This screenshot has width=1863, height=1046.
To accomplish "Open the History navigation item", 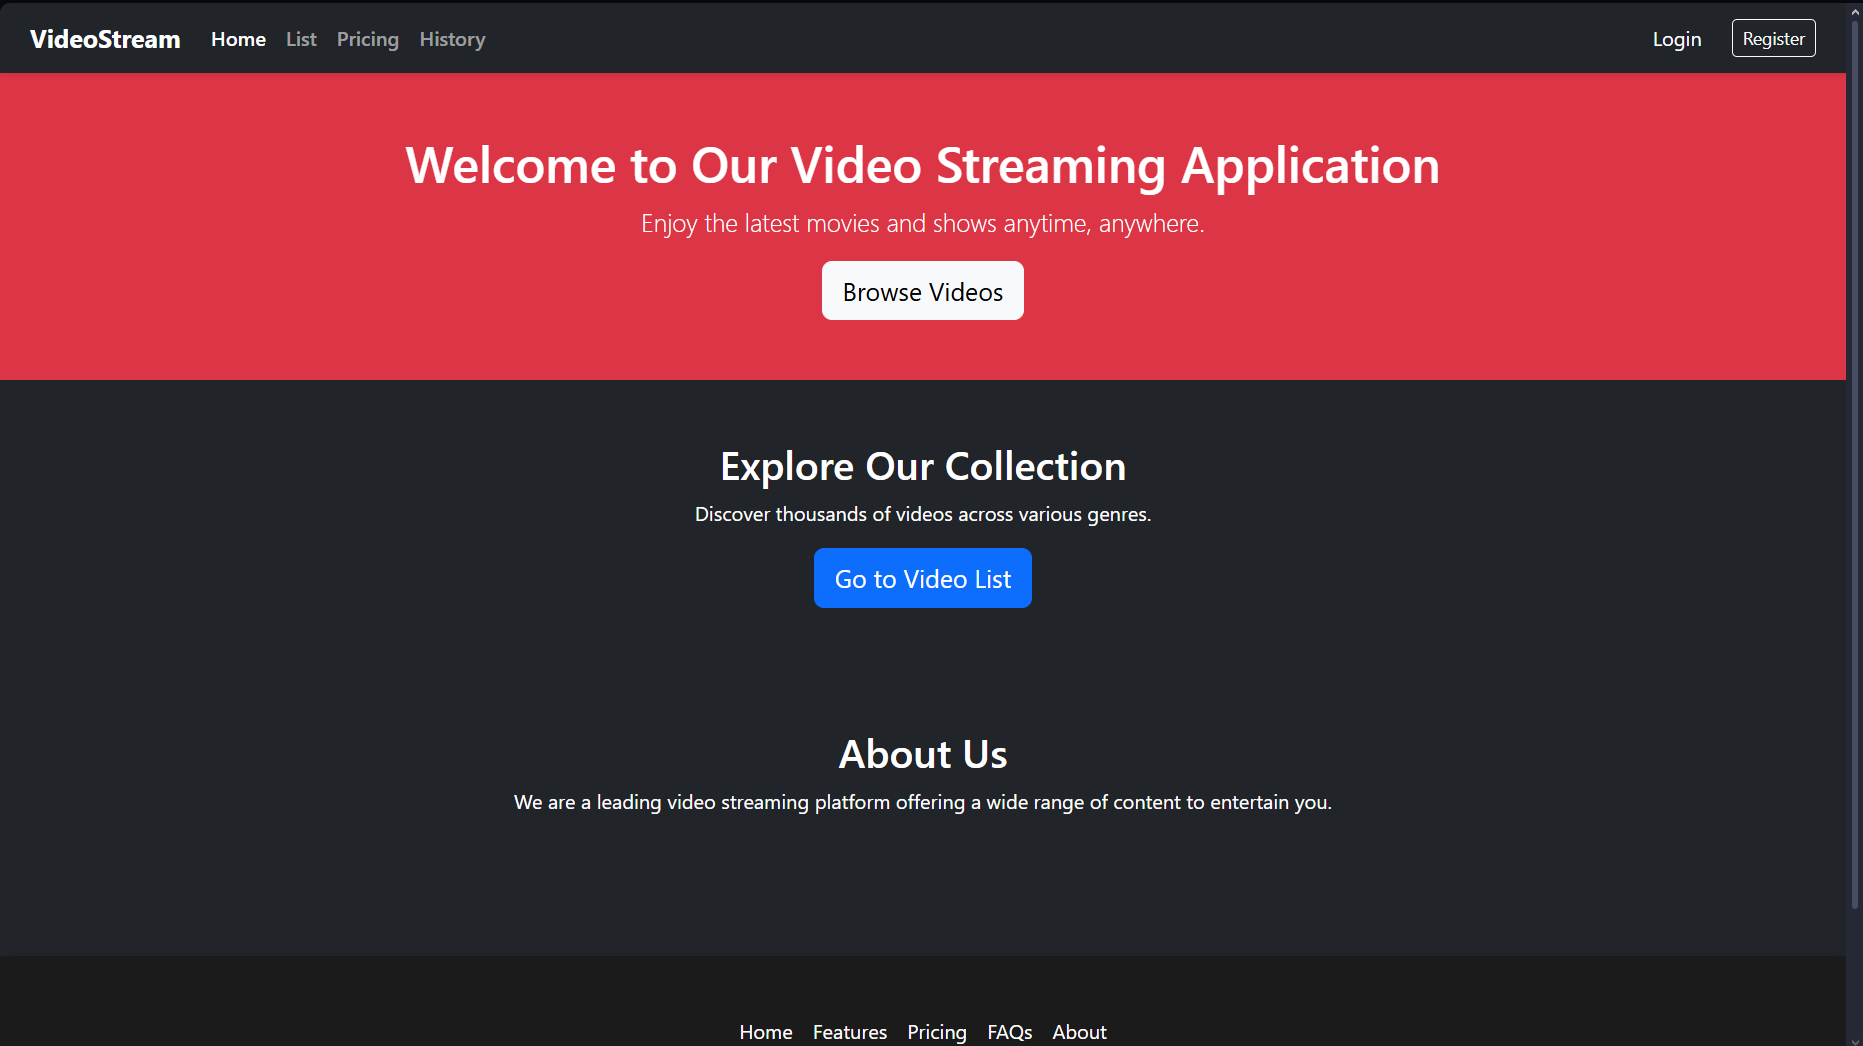I will click(452, 39).
